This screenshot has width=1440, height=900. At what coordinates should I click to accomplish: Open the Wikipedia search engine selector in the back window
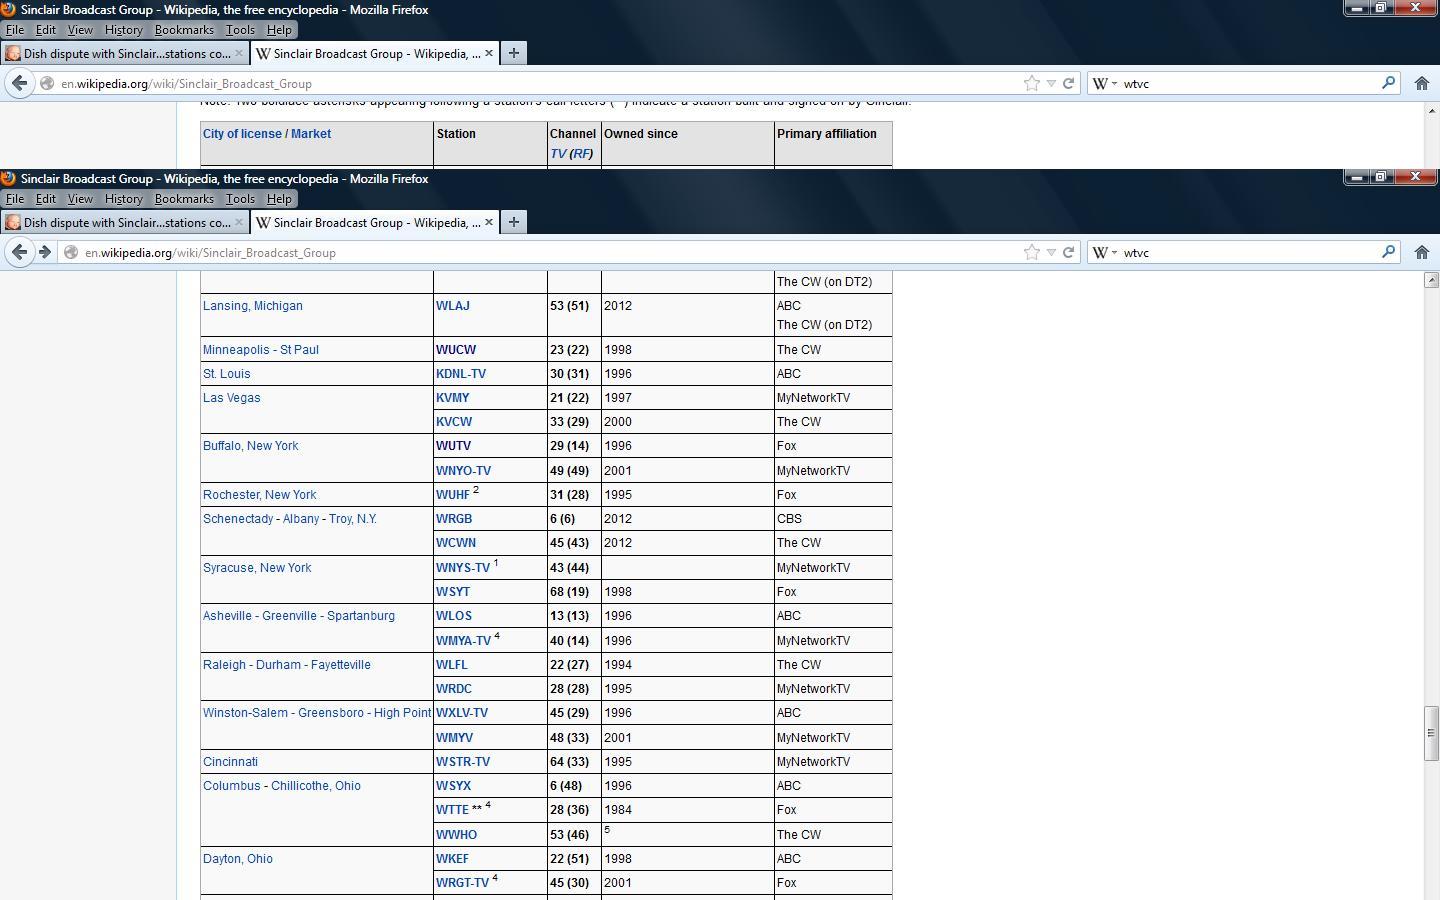point(1105,83)
